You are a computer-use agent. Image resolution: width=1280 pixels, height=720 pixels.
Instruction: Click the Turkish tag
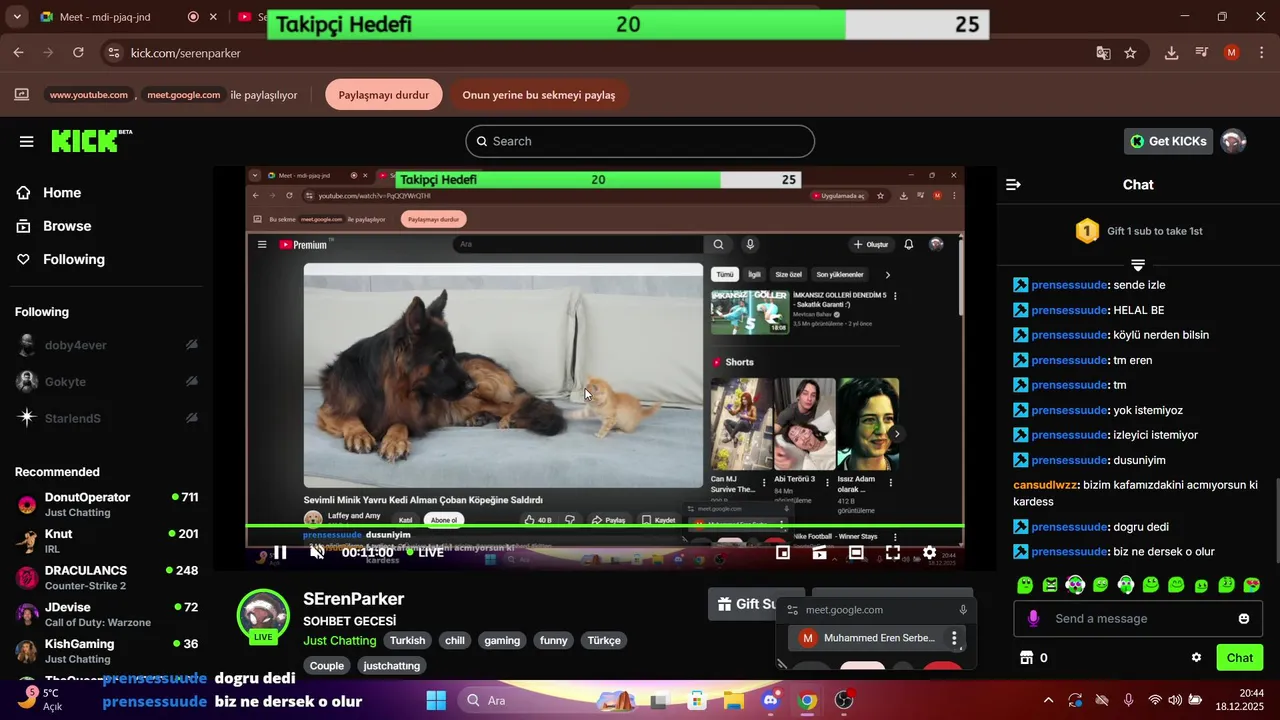click(407, 641)
